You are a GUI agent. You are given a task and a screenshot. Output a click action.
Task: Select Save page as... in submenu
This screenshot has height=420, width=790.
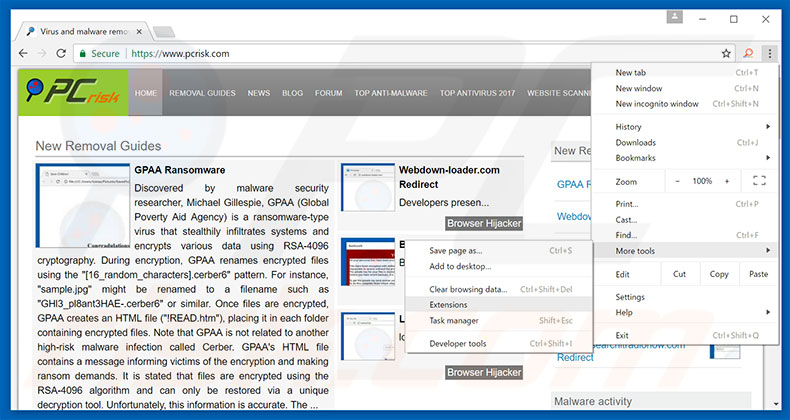pyautogui.click(x=499, y=251)
